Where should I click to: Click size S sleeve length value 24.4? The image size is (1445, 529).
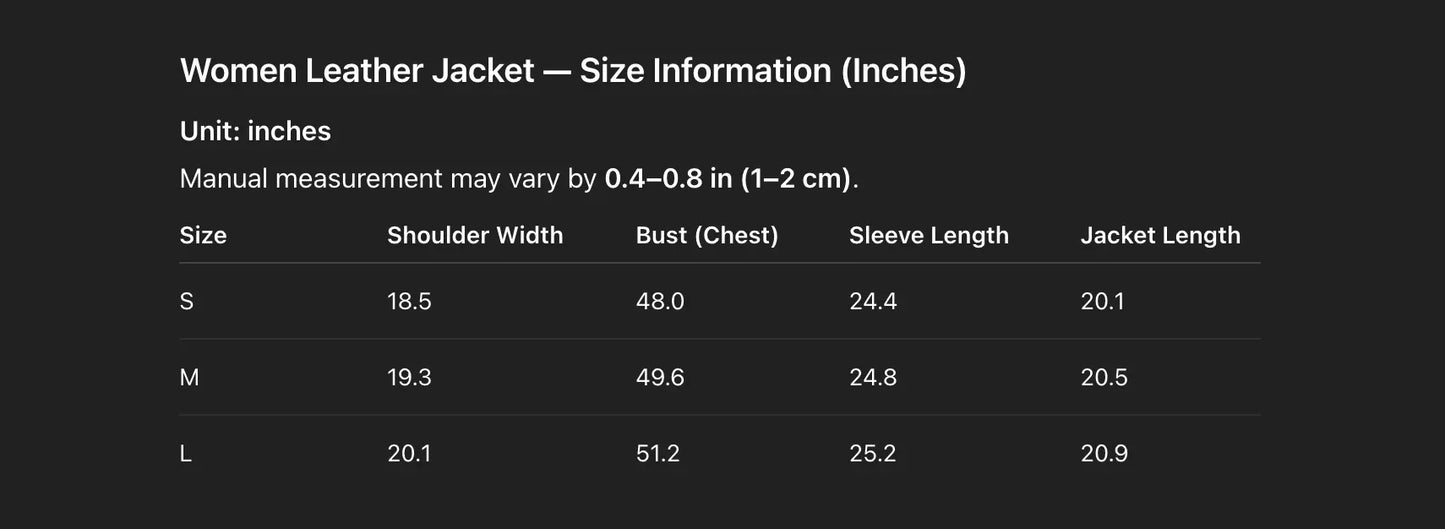click(x=873, y=301)
